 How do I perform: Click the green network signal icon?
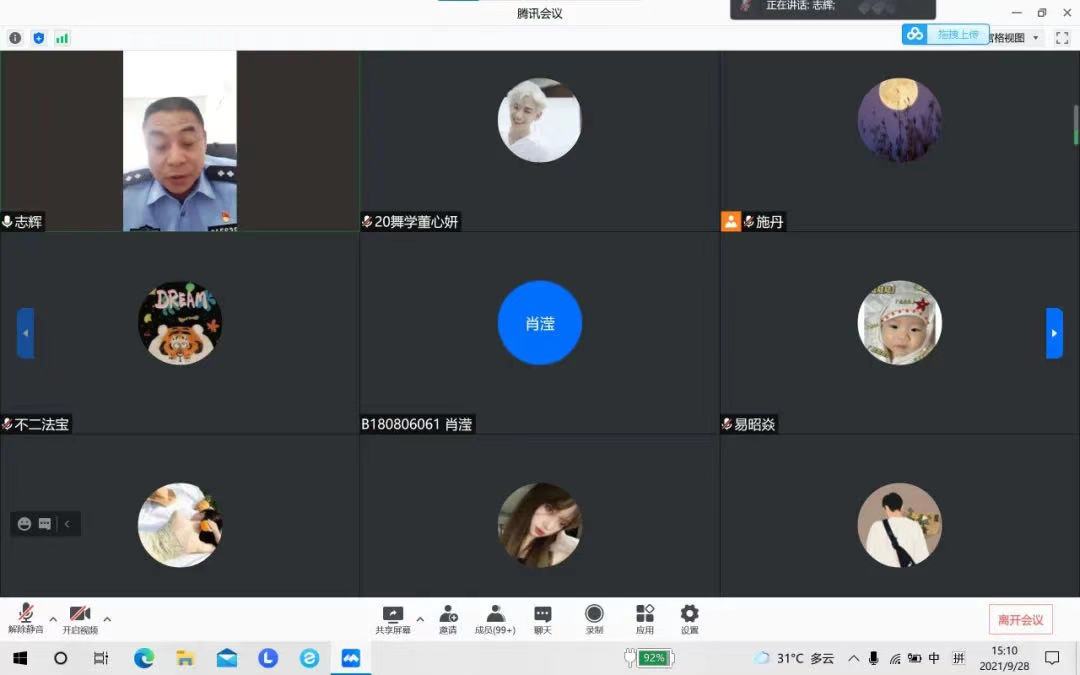pos(62,38)
